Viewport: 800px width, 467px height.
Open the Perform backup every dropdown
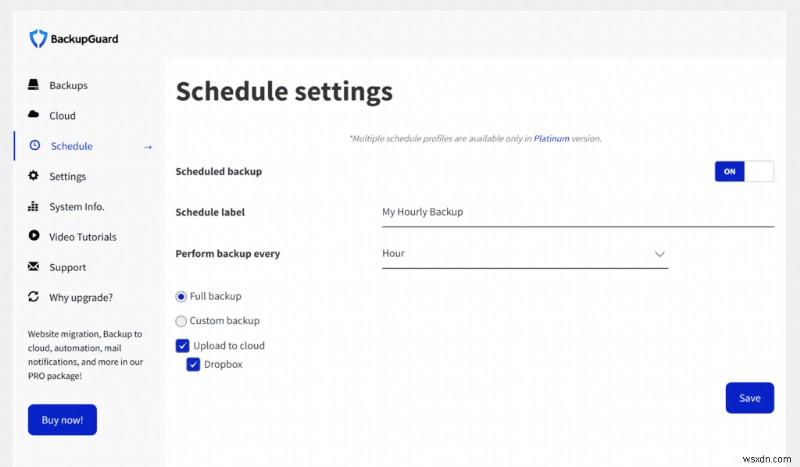coord(524,254)
